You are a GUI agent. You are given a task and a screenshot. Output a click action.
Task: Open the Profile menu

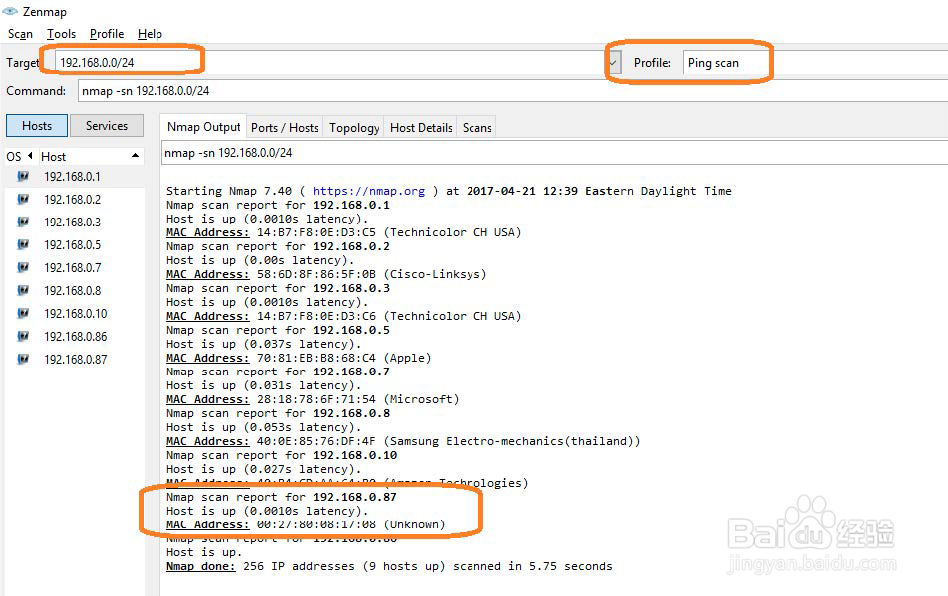click(x=107, y=34)
